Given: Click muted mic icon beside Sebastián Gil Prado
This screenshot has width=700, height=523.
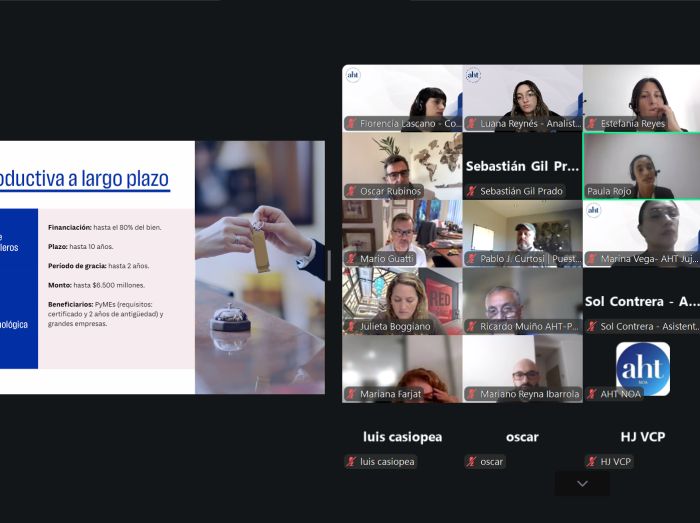Looking at the screenshot, I should point(472,191).
